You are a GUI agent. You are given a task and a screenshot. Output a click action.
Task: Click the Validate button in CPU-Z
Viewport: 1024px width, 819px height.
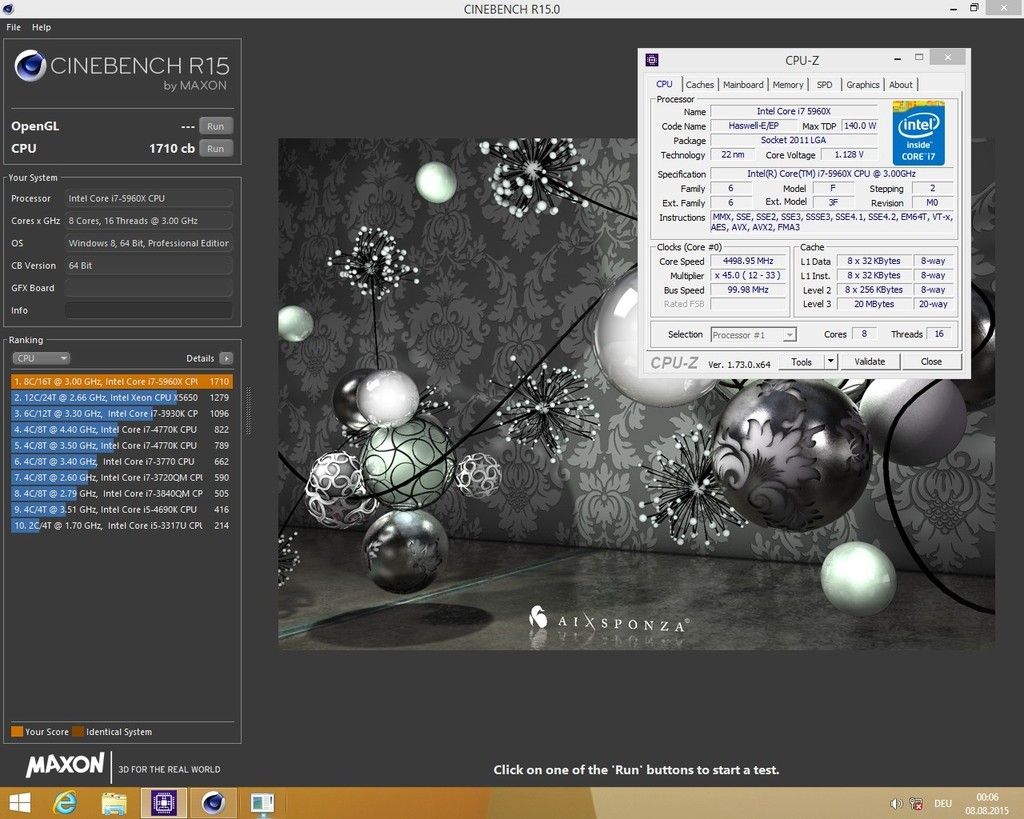point(870,362)
